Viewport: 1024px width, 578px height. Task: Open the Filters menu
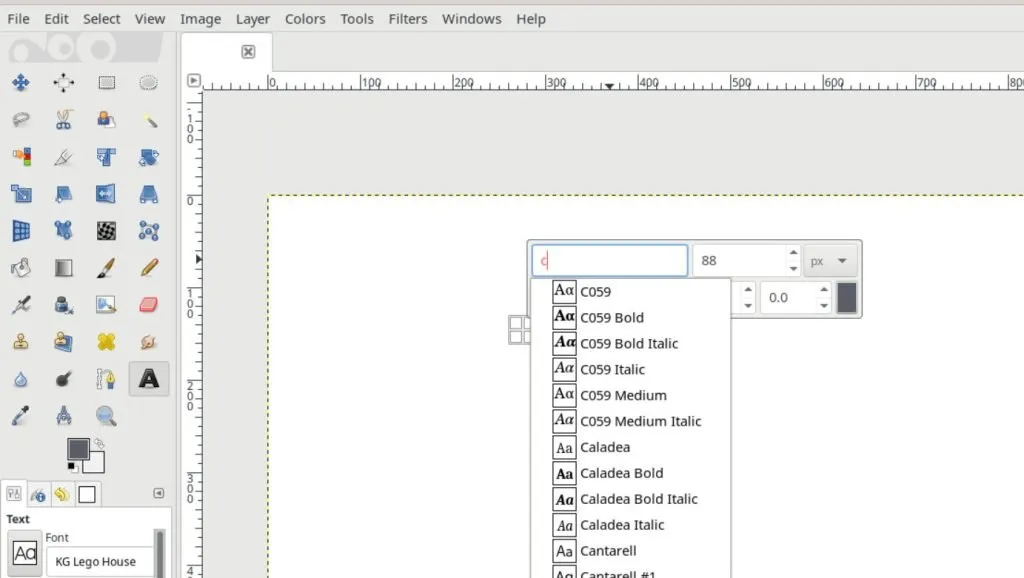coord(408,19)
